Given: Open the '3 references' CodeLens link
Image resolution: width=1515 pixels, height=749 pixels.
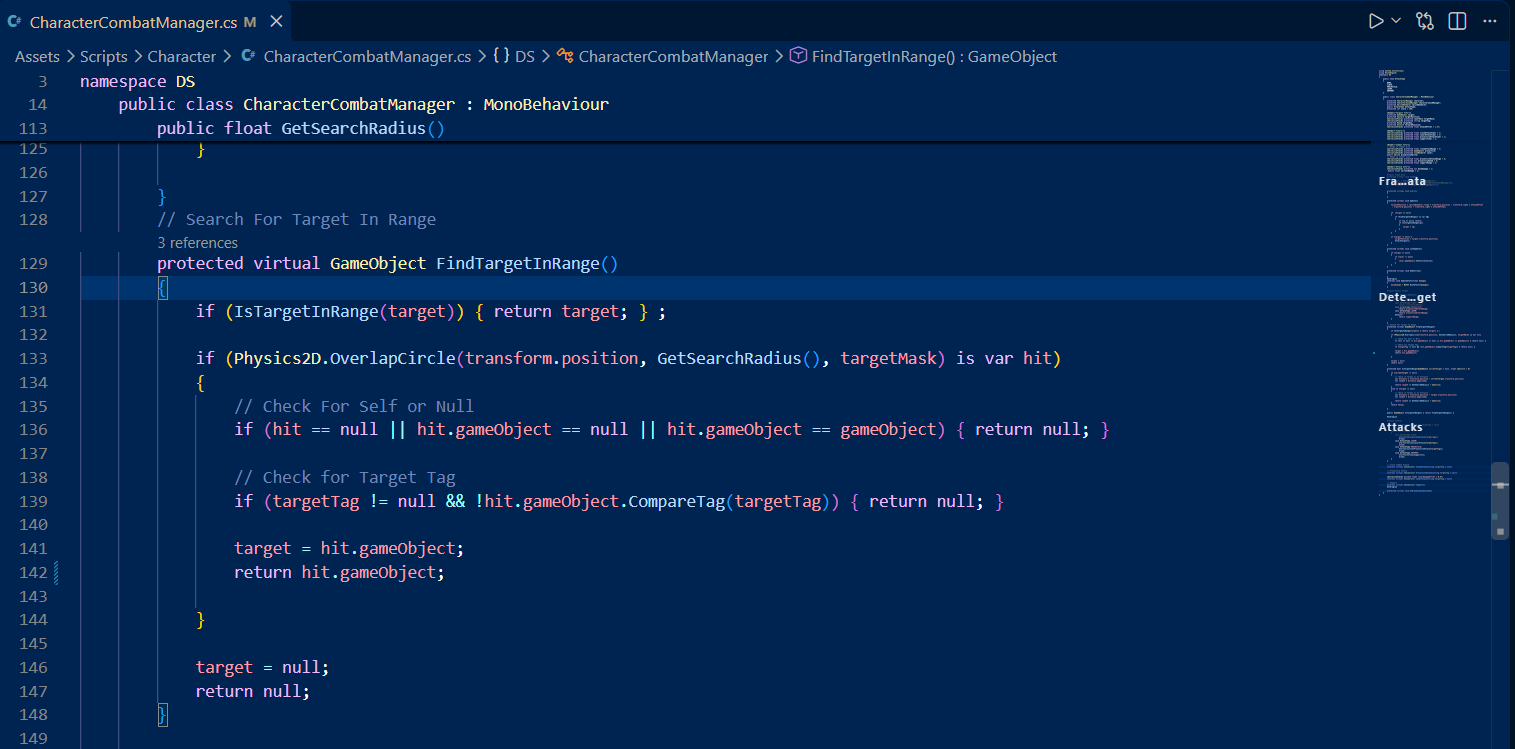Looking at the screenshot, I should [x=198, y=243].
